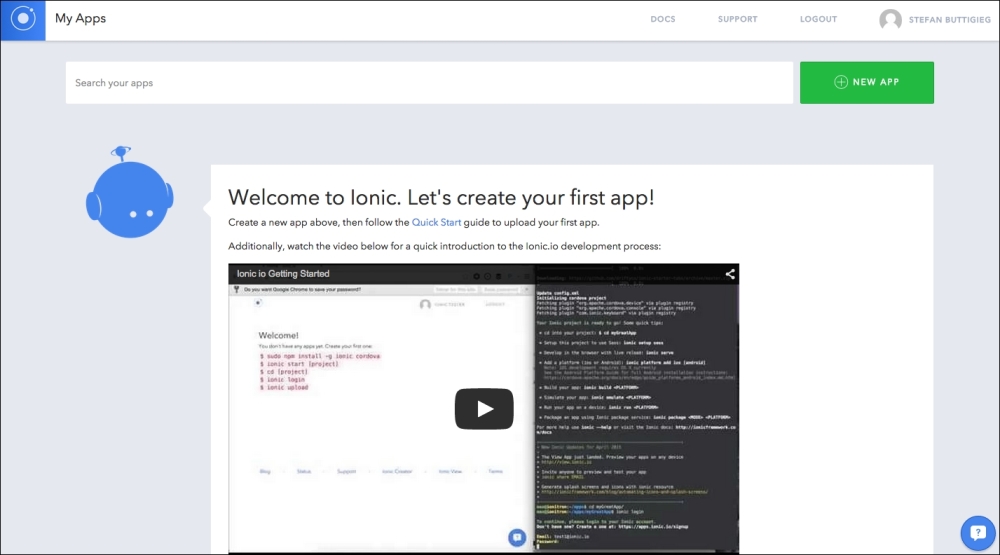Click the Ionic logo in header
Image resolution: width=1000 pixels, height=555 pixels.
[x=23, y=20]
